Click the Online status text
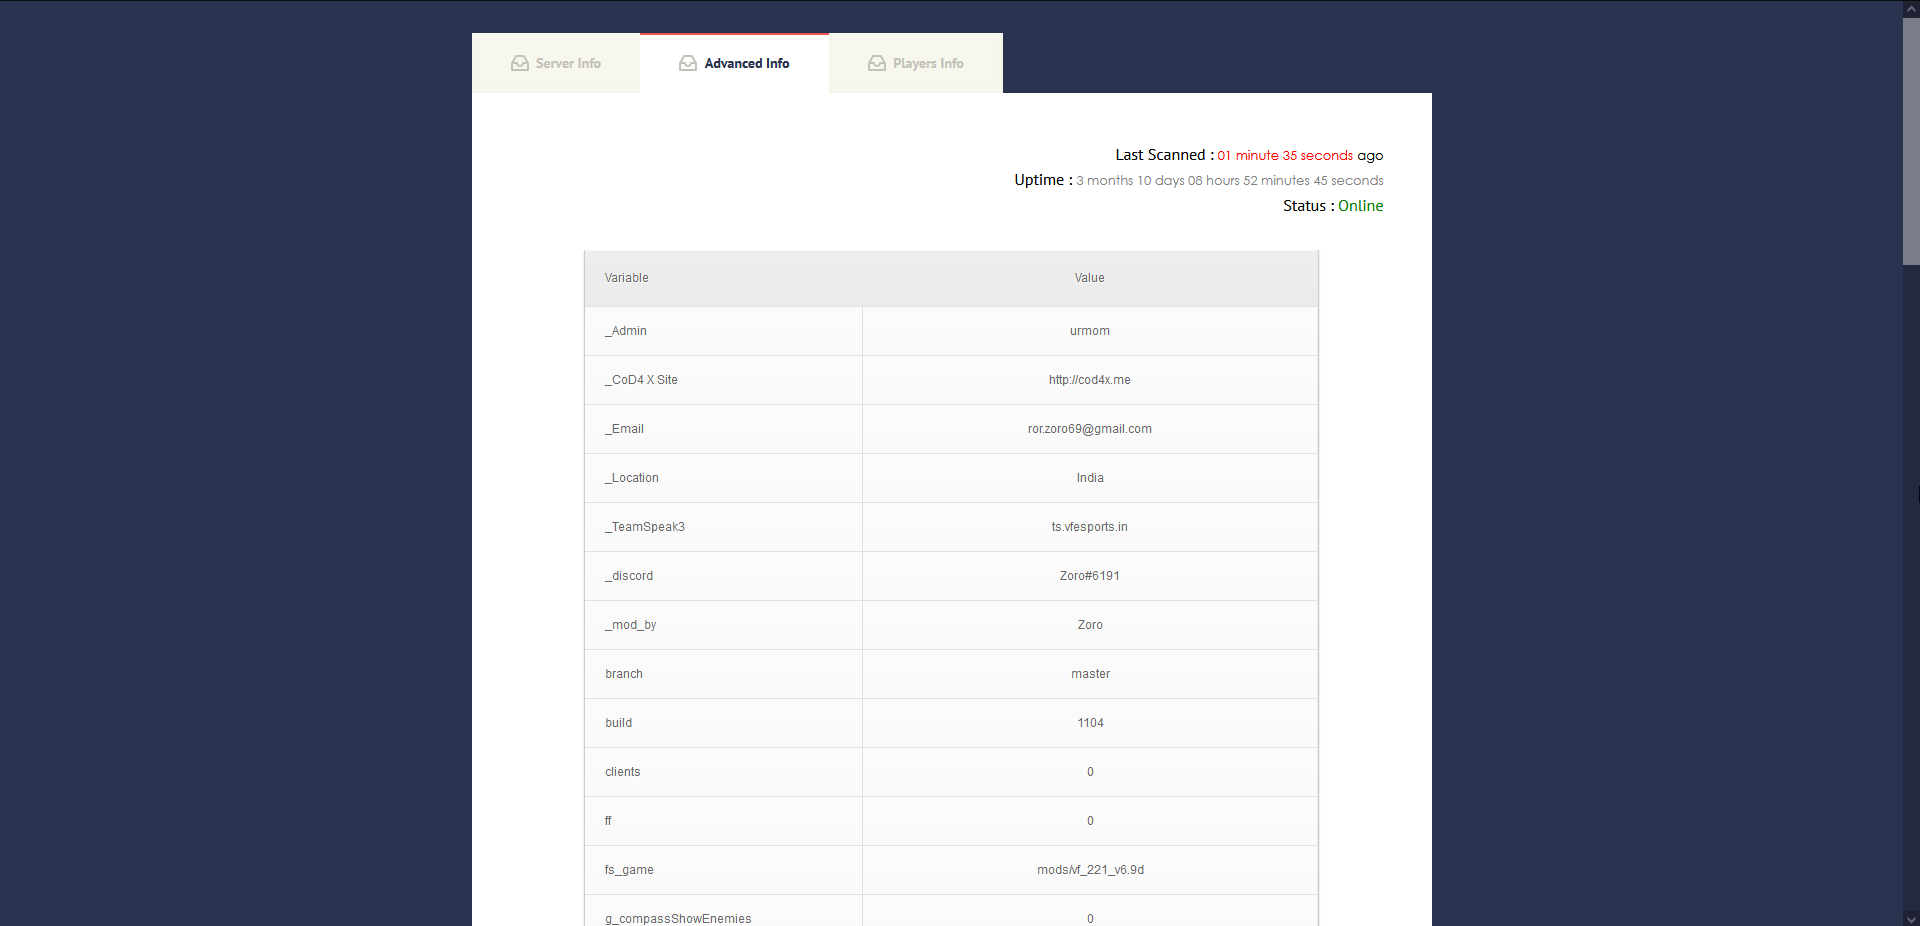The image size is (1920, 926). pyautogui.click(x=1361, y=206)
